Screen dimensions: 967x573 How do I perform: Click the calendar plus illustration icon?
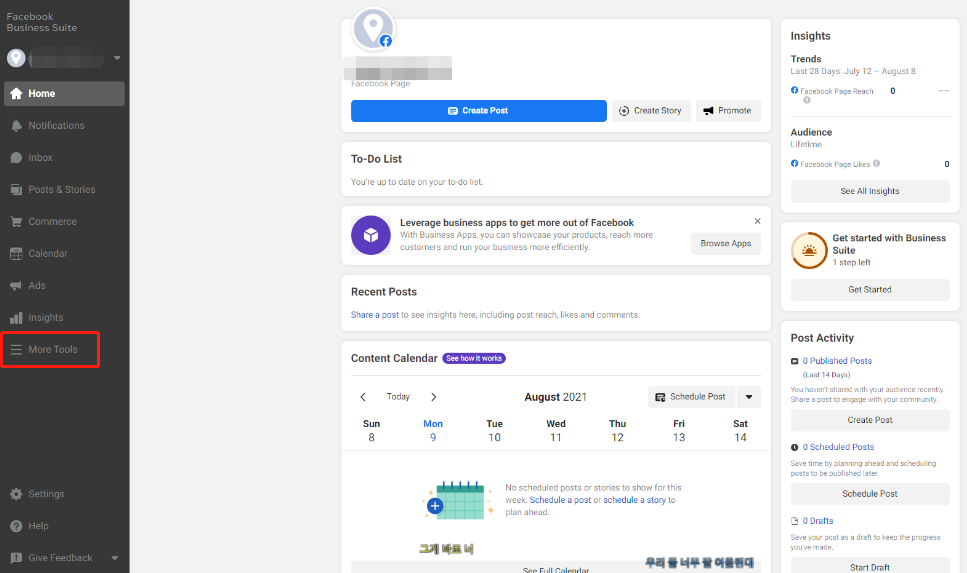point(435,506)
